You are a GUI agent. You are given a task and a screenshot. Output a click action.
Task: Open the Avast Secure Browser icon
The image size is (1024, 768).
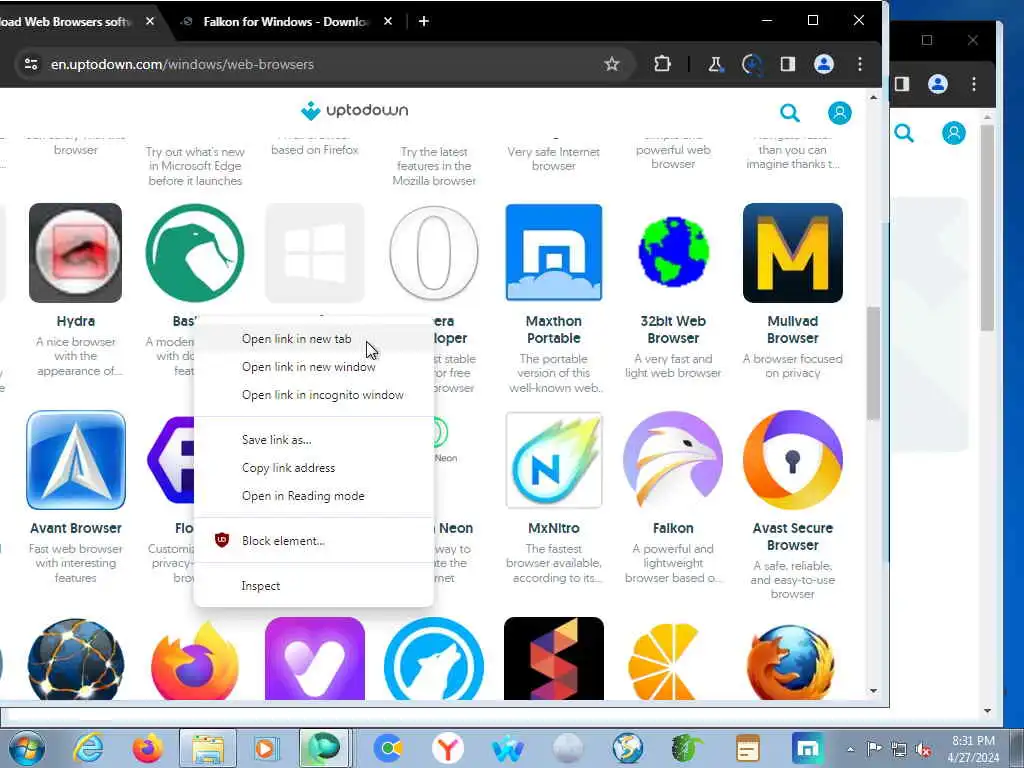[793, 460]
